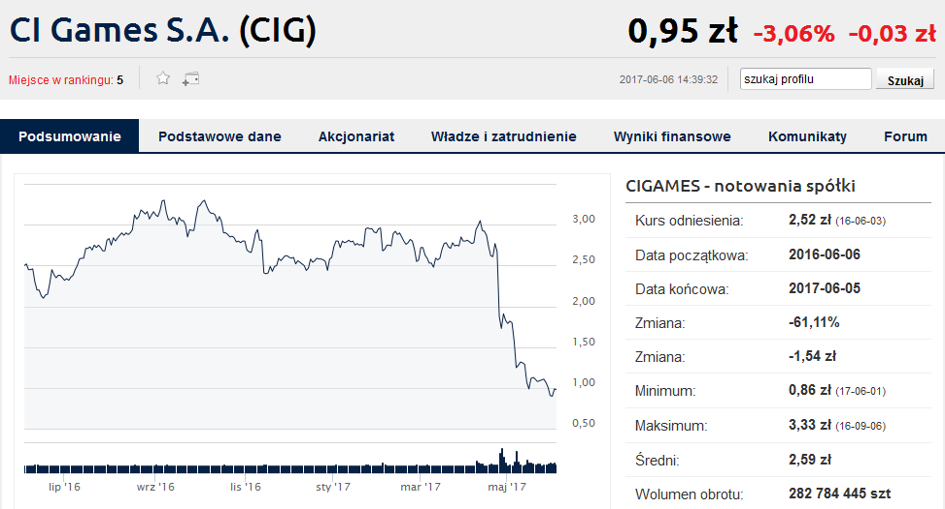Viewport: 945px width, 509px height.
Task: Click the CI Games S.A. (CIG) heading
Action: pyautogui.click(x=163, y=30)
